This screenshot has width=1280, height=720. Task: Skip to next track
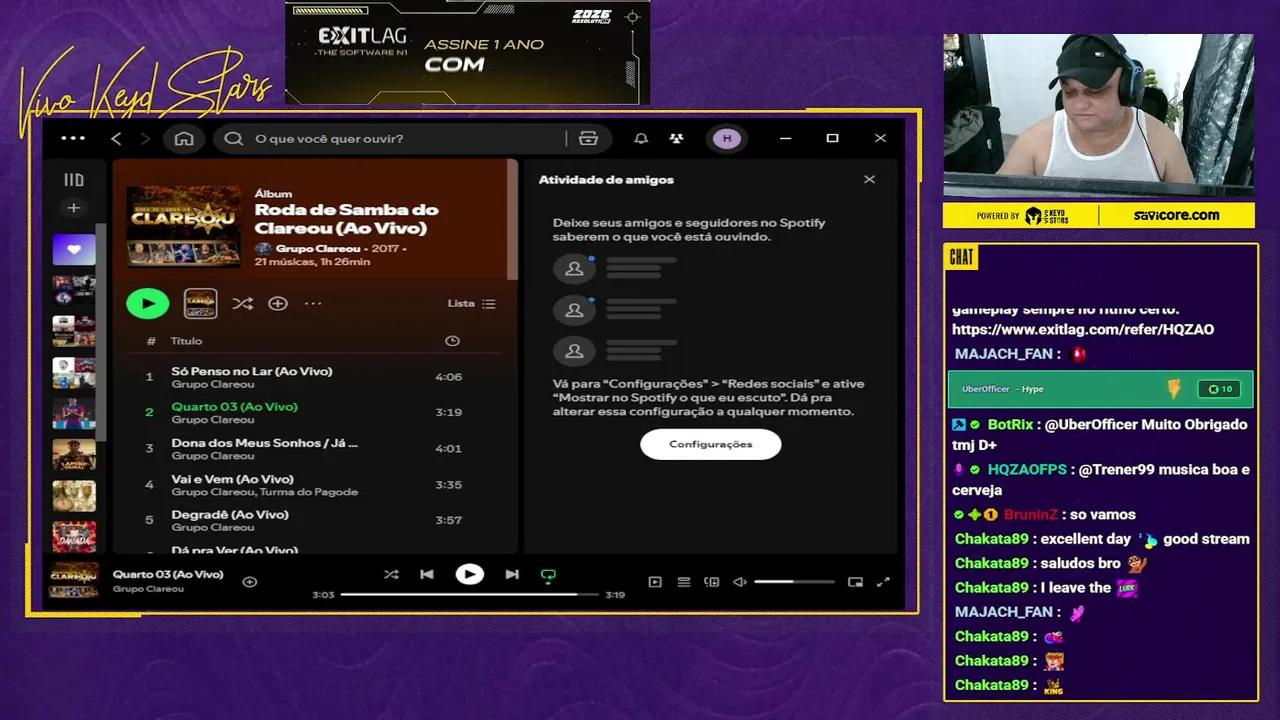pyautogui.click(x=512, y=574)
